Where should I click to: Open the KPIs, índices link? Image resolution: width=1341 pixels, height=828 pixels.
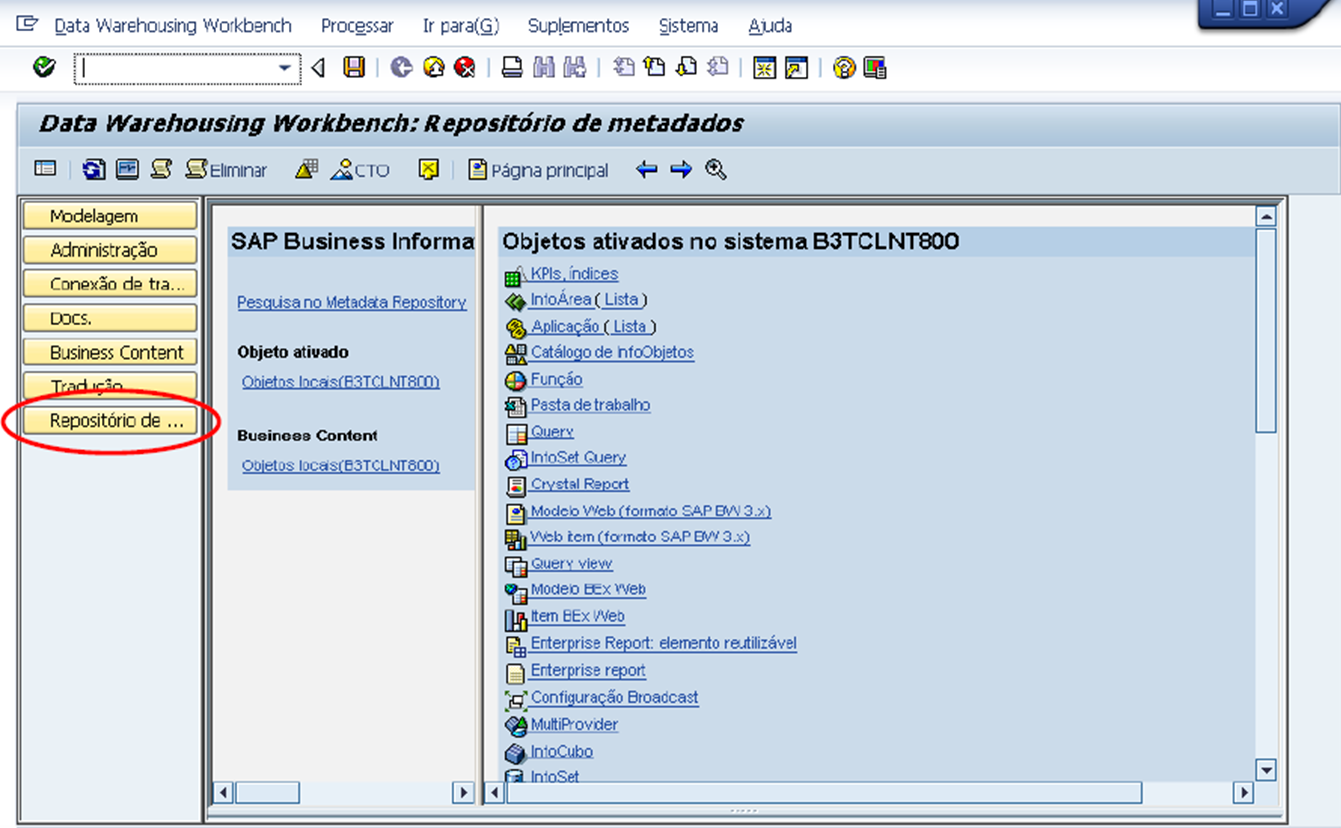[574, 274]
